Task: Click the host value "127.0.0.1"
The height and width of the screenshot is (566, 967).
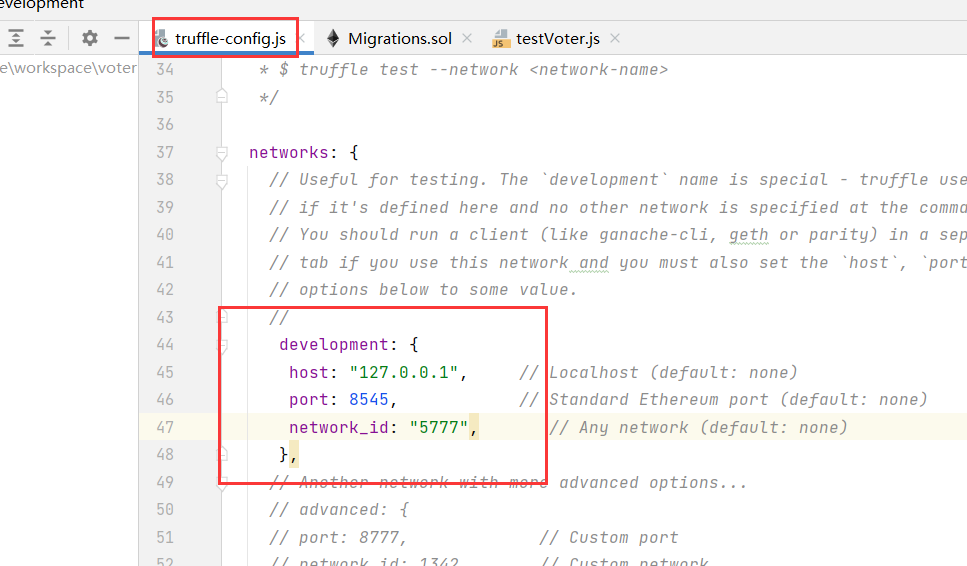Action: click(x=404, y=372)
